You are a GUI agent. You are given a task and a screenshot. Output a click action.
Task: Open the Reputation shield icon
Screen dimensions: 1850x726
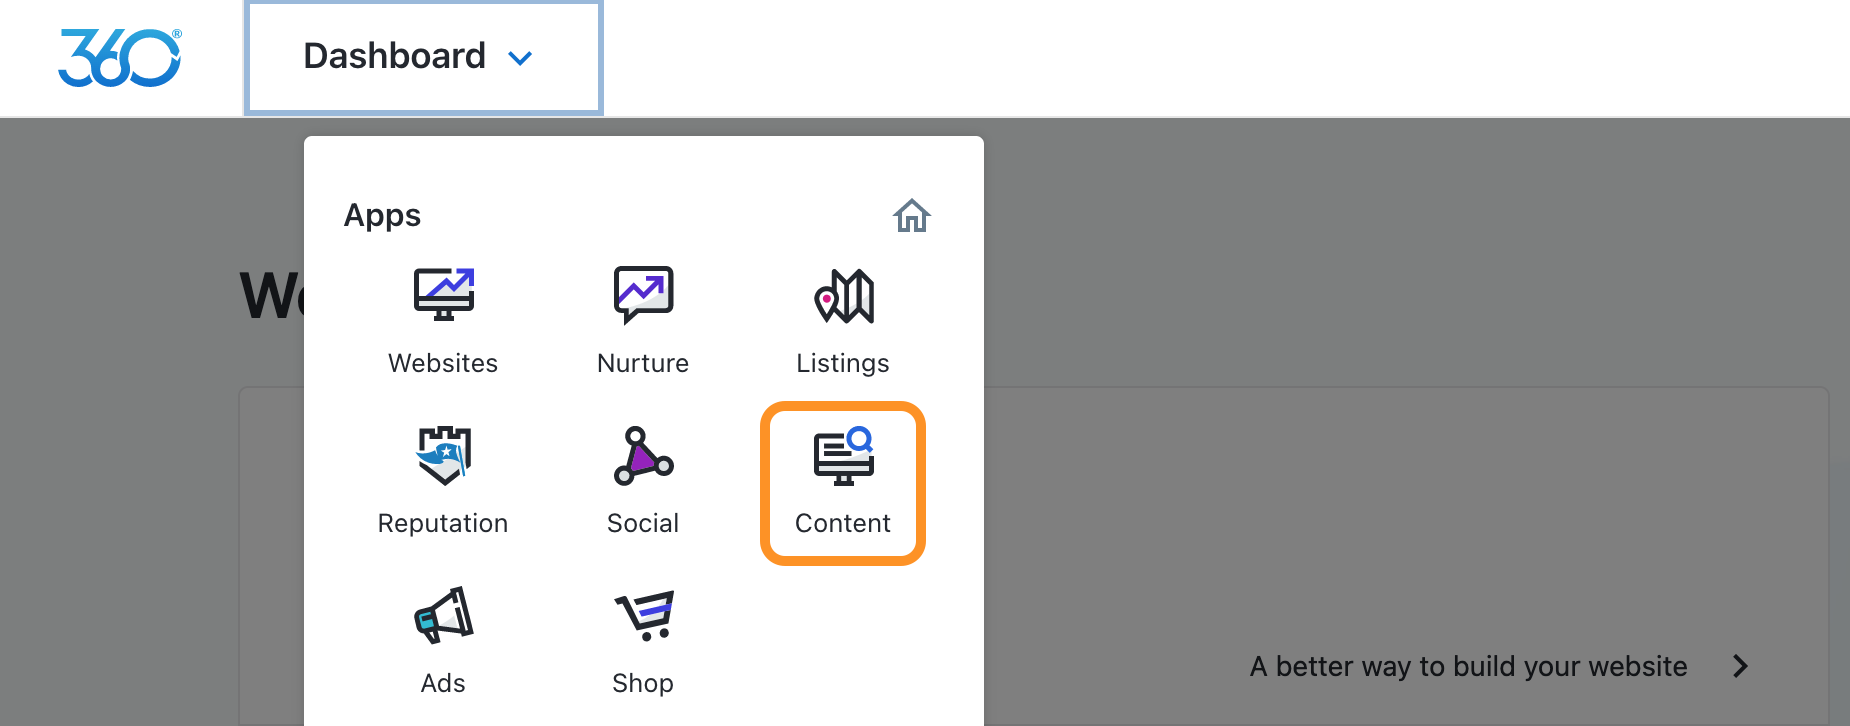coord(443,455)
